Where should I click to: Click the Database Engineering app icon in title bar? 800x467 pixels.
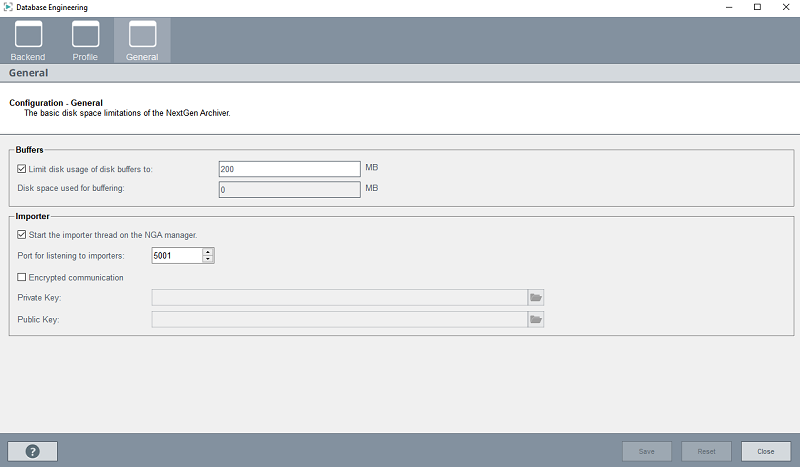click(9, 8)
